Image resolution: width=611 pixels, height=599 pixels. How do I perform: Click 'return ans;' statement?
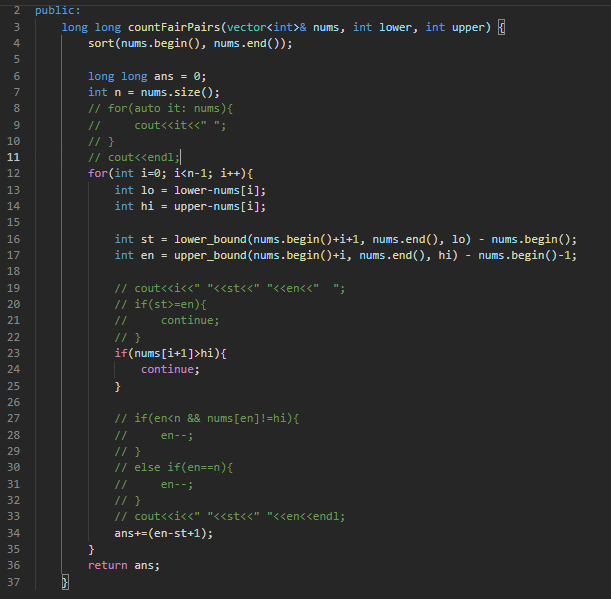[x=124, y=565]
